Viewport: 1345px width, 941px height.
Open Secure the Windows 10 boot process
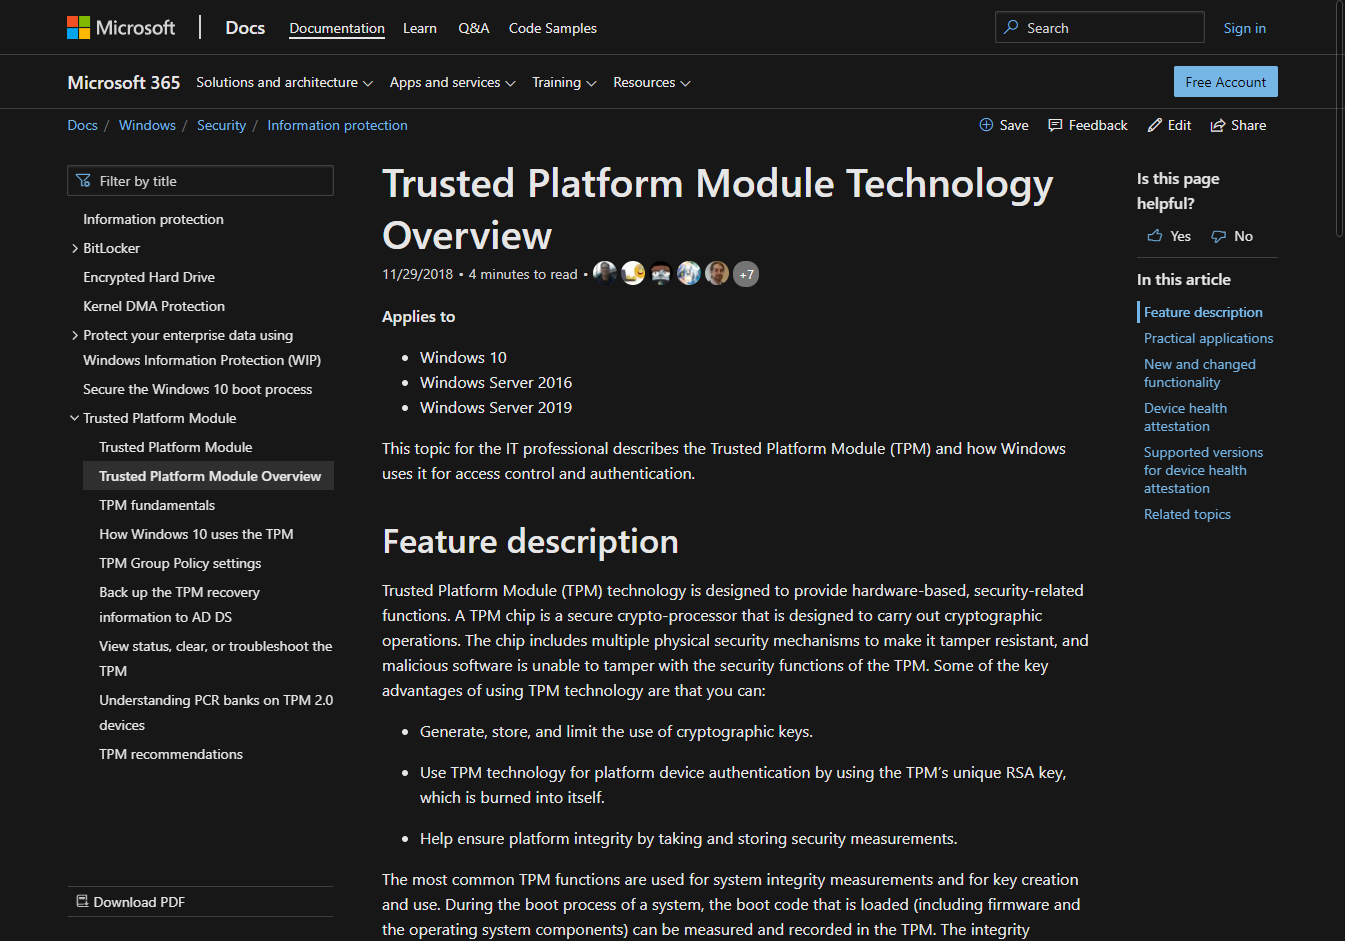click(197, 389)
